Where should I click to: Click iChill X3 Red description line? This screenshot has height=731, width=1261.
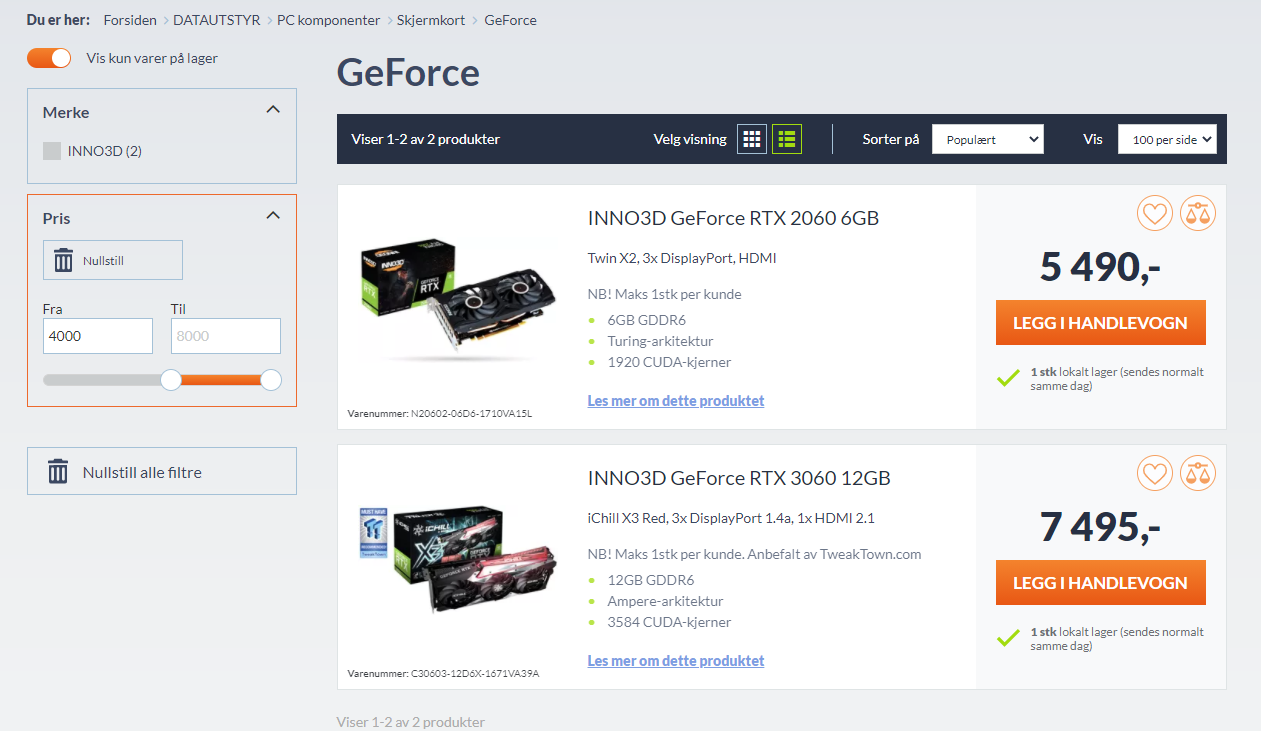731,518
